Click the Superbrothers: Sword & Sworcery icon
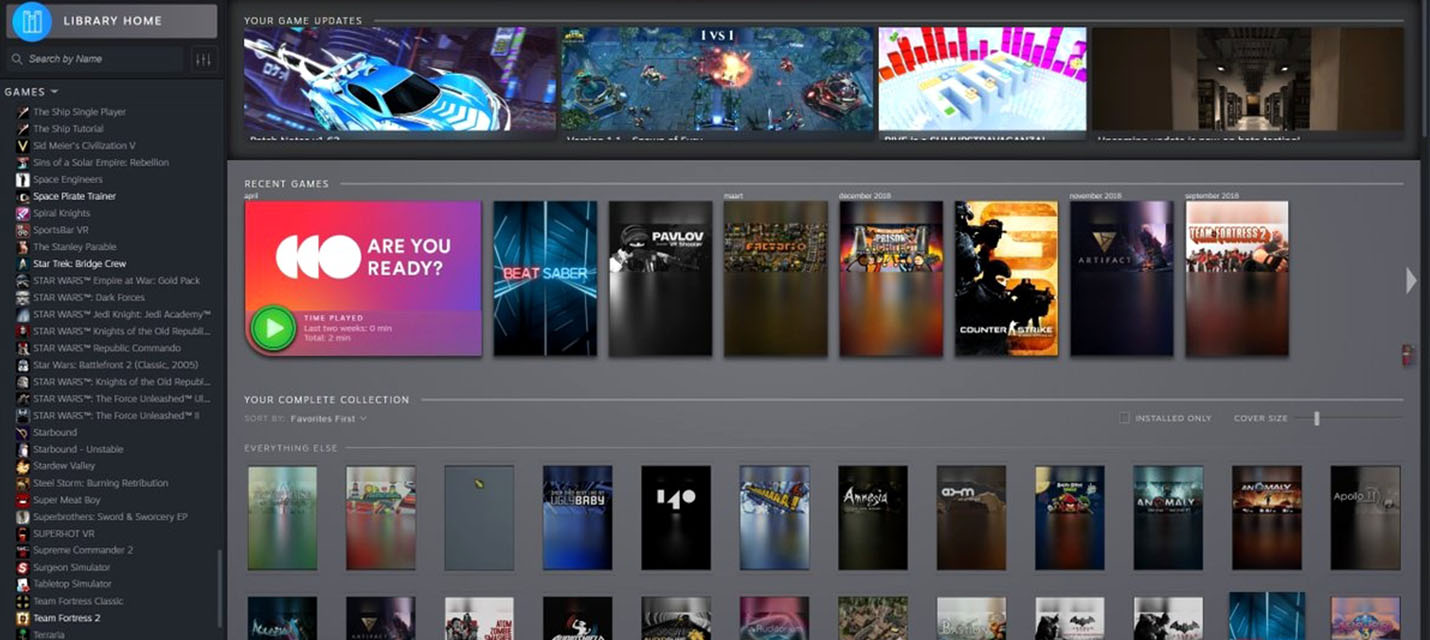The height and width of the screenshot is (640, 1430). pos(23,517)
